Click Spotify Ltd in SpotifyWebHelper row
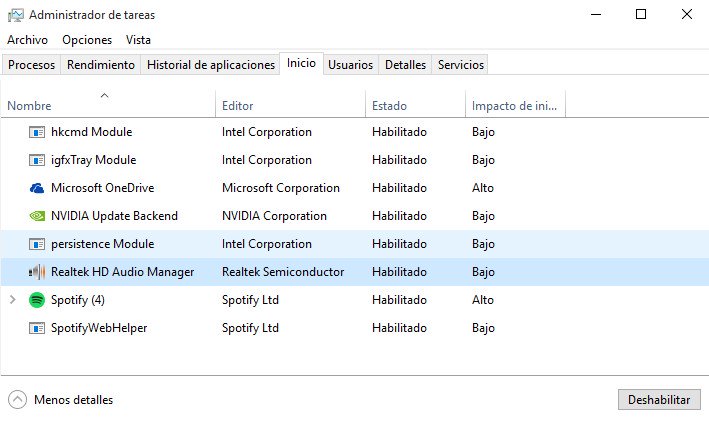 pos(250,328)
